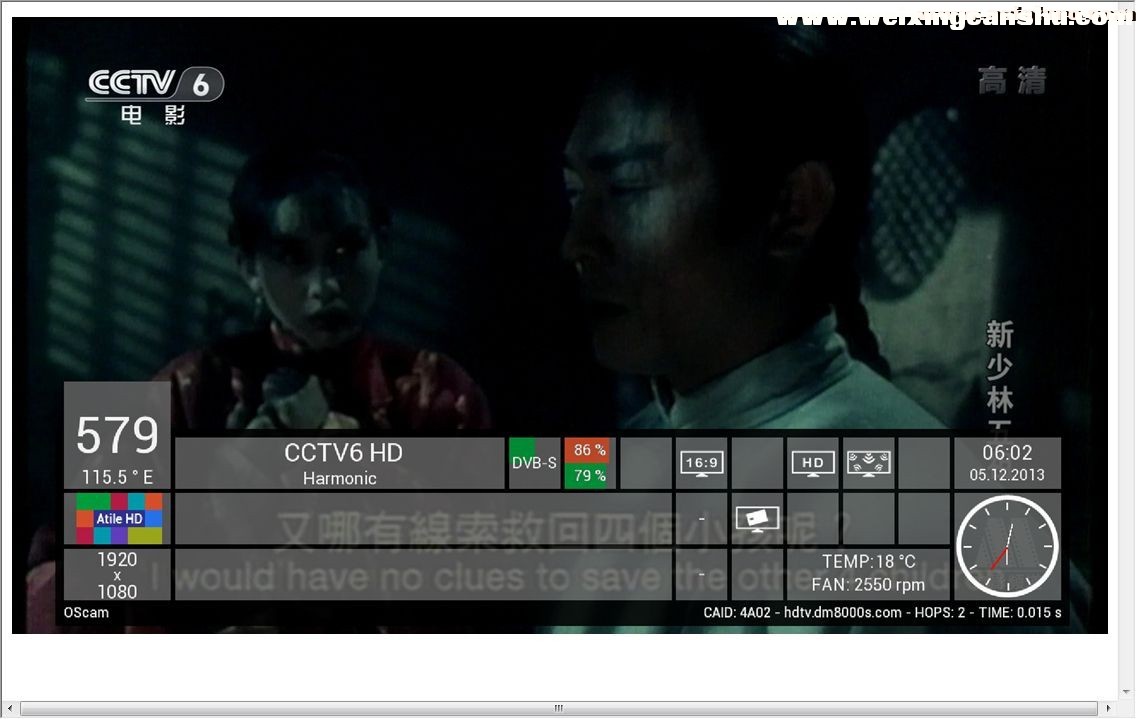Click the crypt card monitor icon
Screen dimensions: 1136x719
(x=757, y=519)
